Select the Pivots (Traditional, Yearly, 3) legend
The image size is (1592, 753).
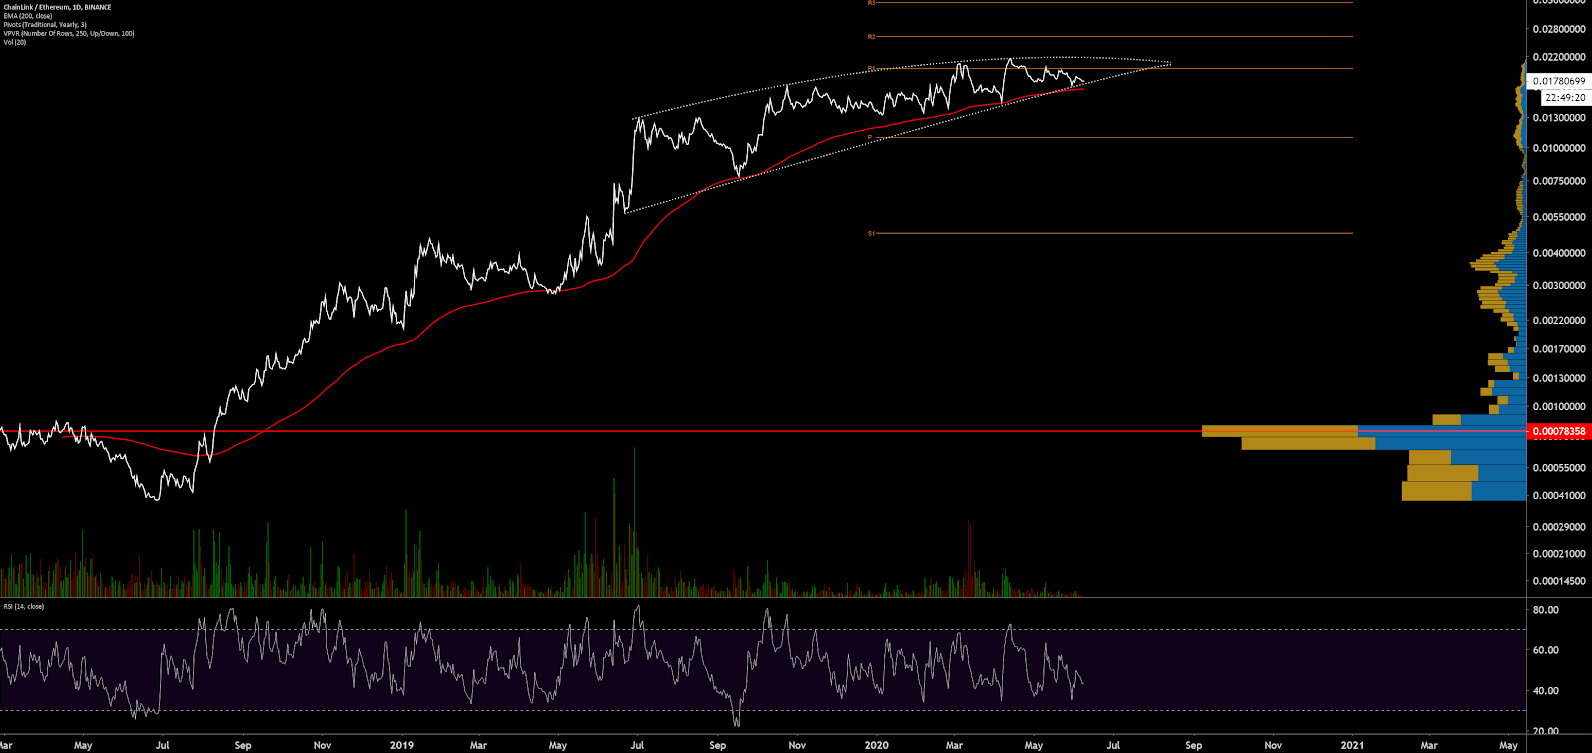tap(45, 25)
